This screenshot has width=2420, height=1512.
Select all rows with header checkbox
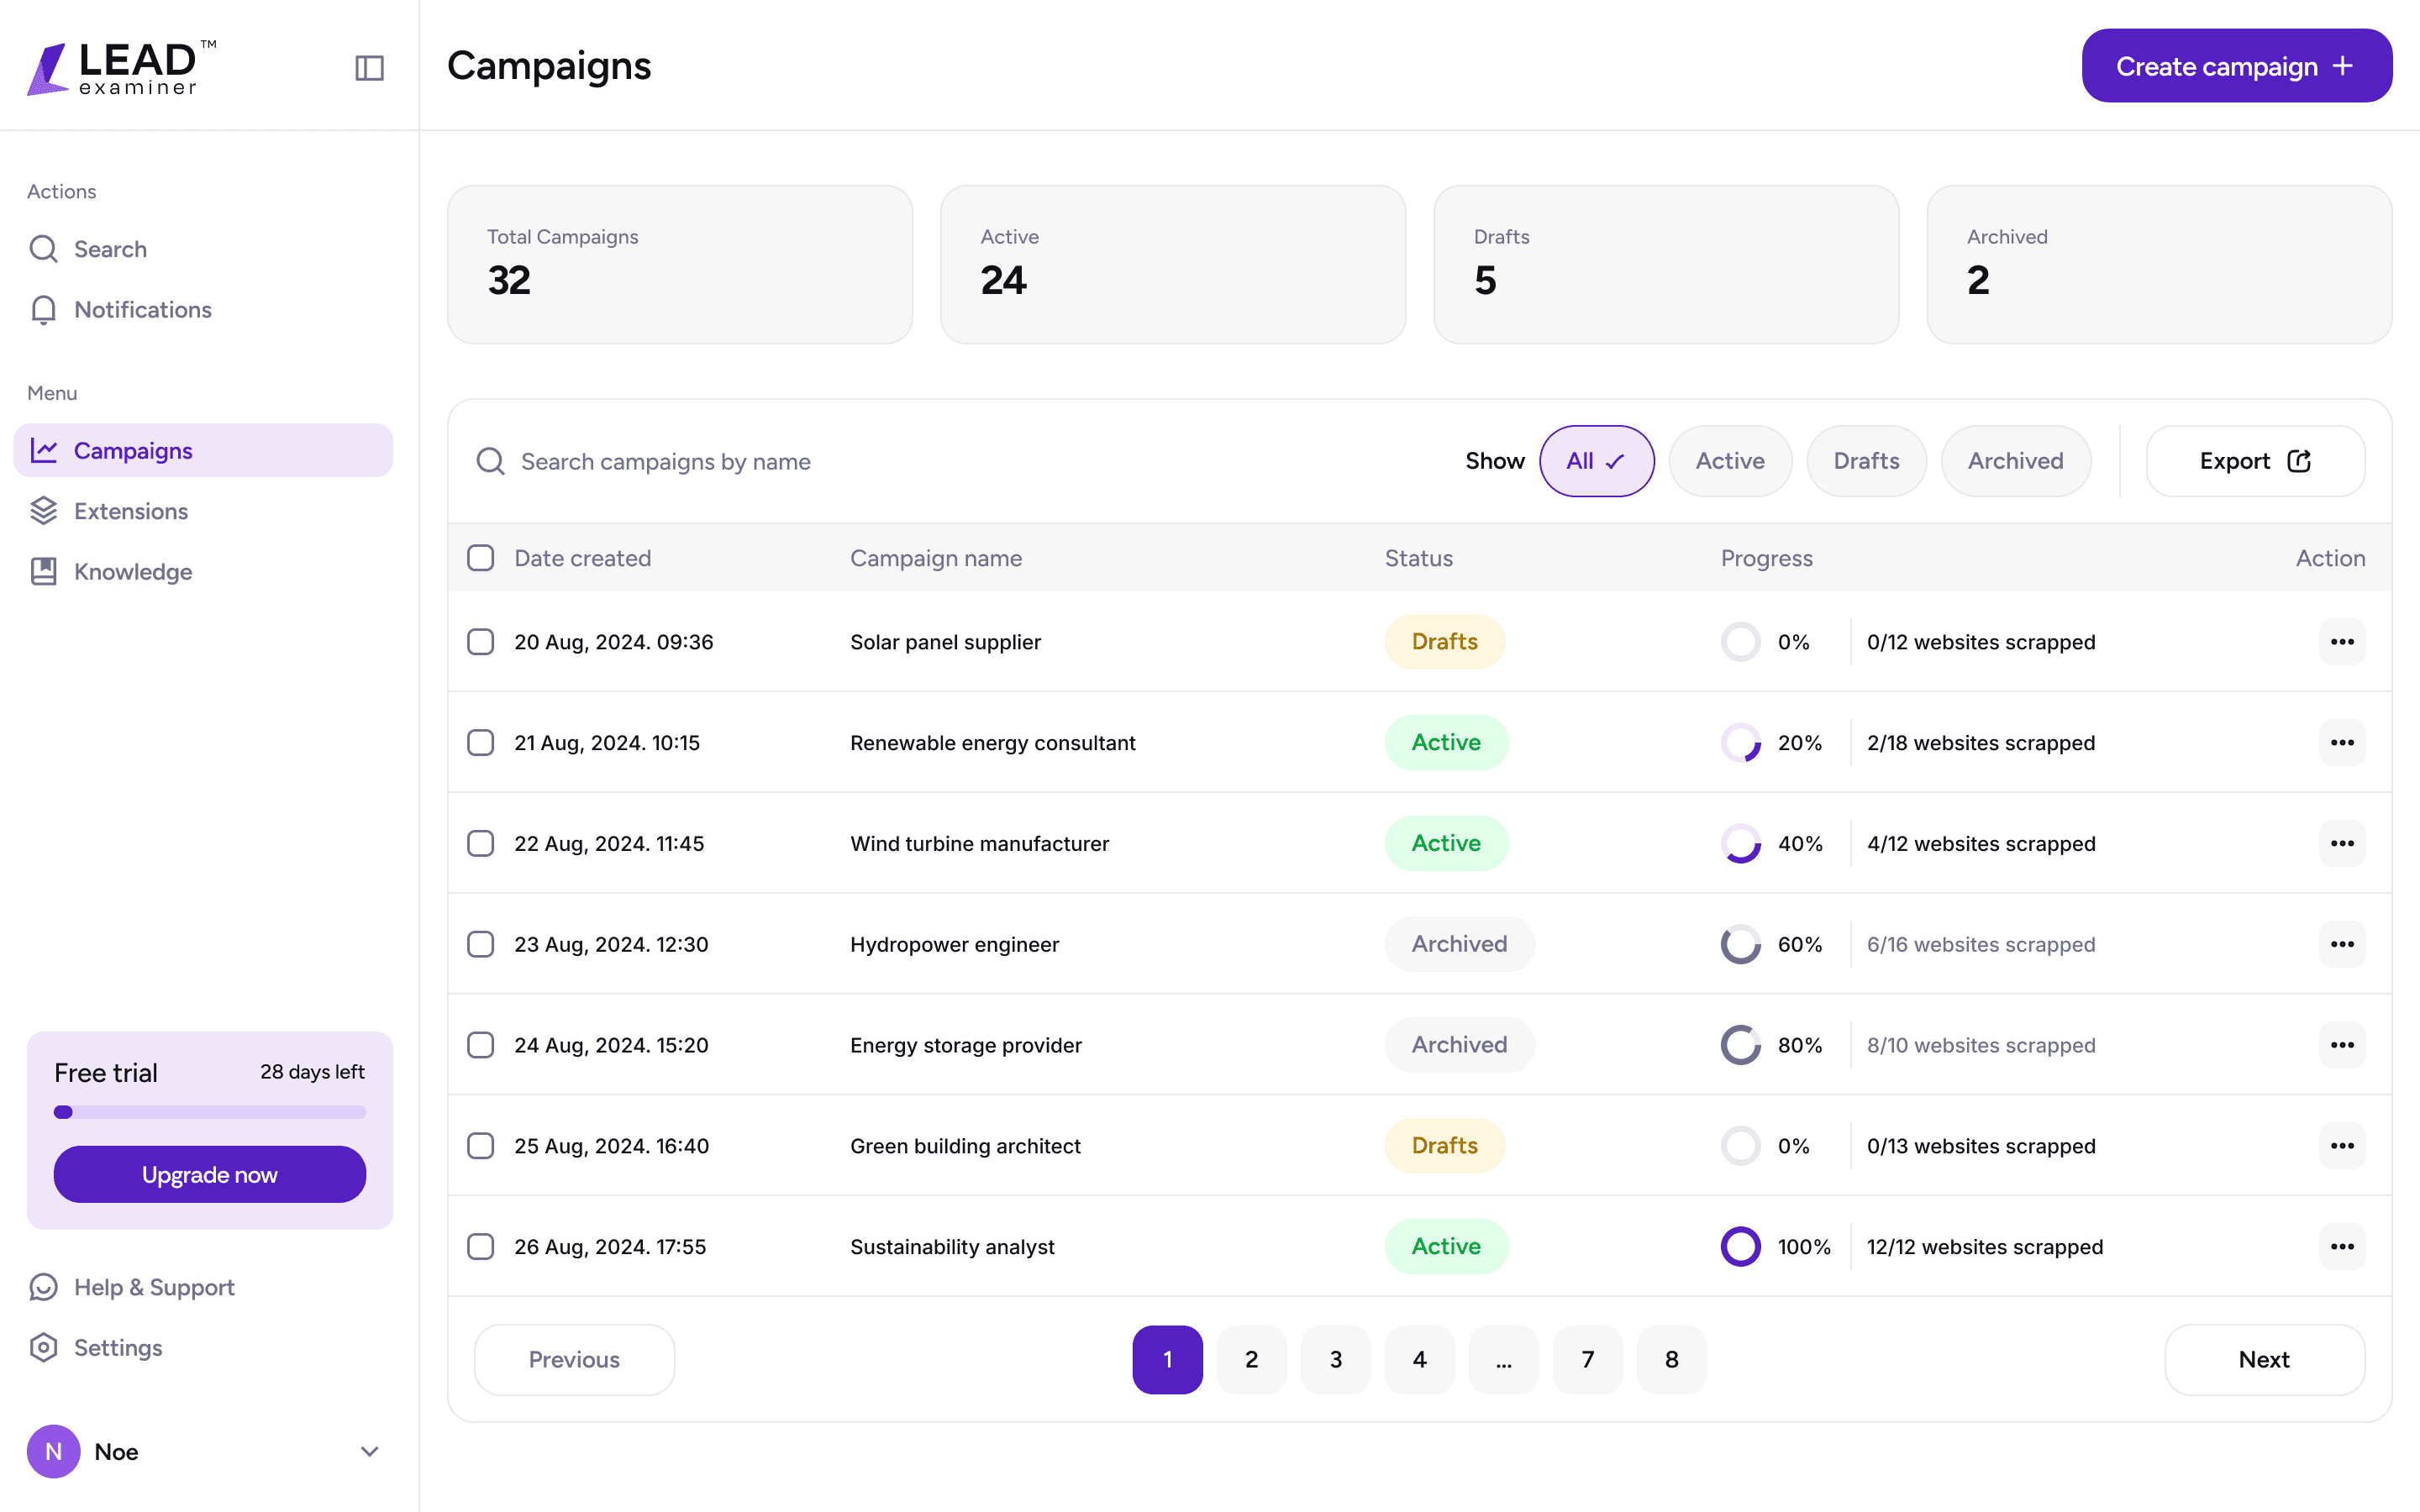pyautogui.click(x=481, y=558)
